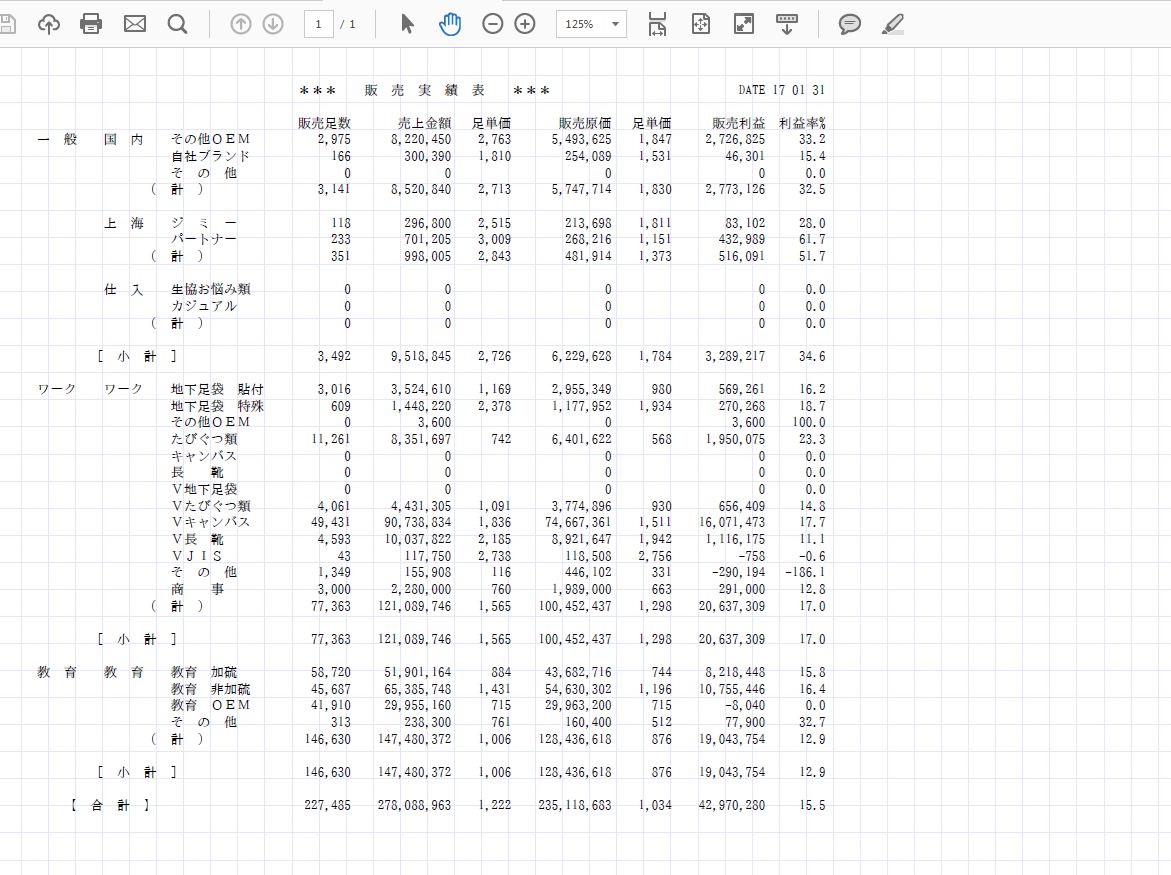
Task: Click the fit full page icon
Action: (x=701, y=24)
